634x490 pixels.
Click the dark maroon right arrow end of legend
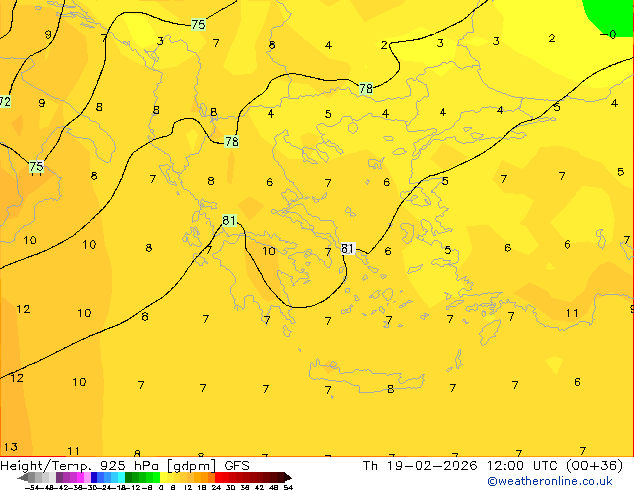tap(288, 478)
